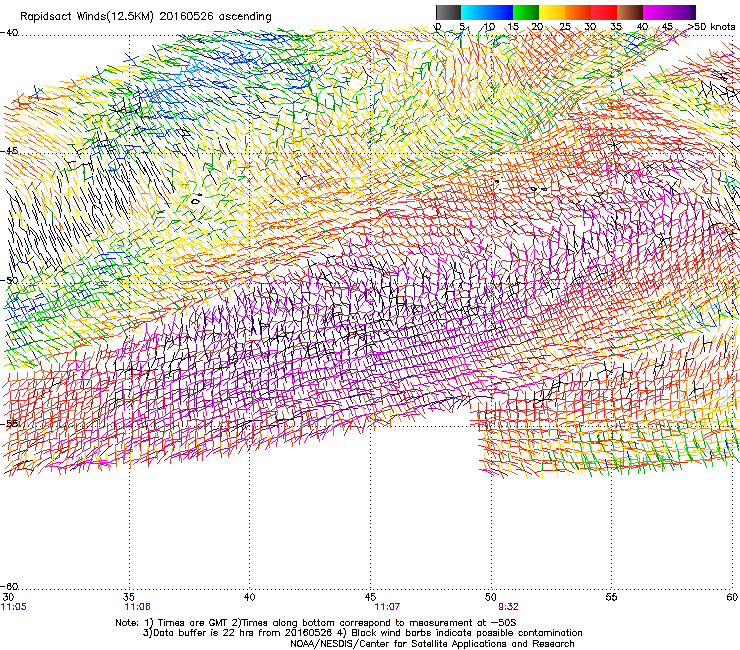The height and width of the screenshot is (650, 740).
Task: Click the '-60' latitude label
Action: 9,586
